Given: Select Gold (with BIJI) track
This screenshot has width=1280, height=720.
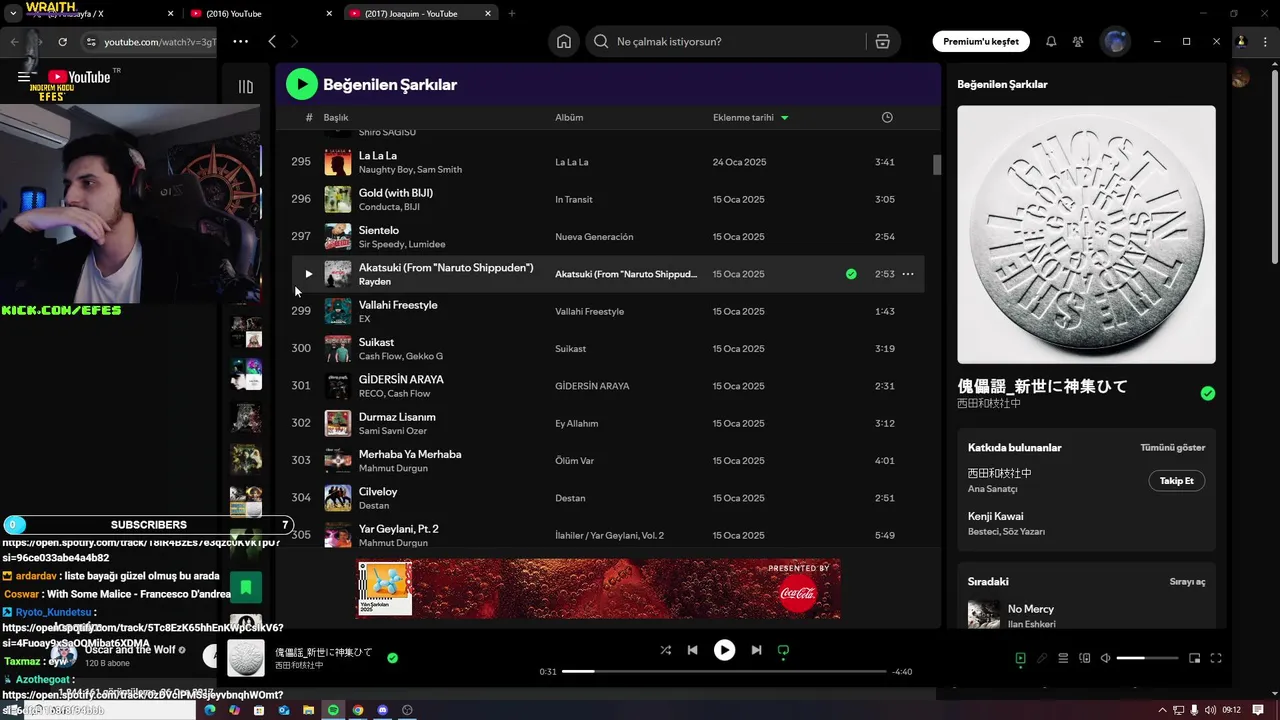Looking at the screenshot, I should pyautogui.click(x=396, y=193).
